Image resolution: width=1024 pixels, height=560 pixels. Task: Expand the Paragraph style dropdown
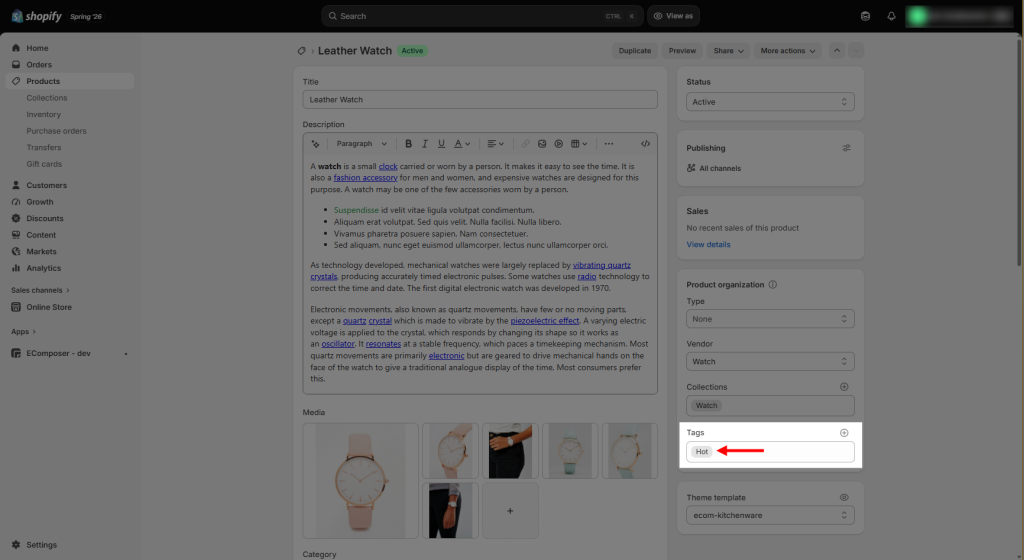click(362, 144)
